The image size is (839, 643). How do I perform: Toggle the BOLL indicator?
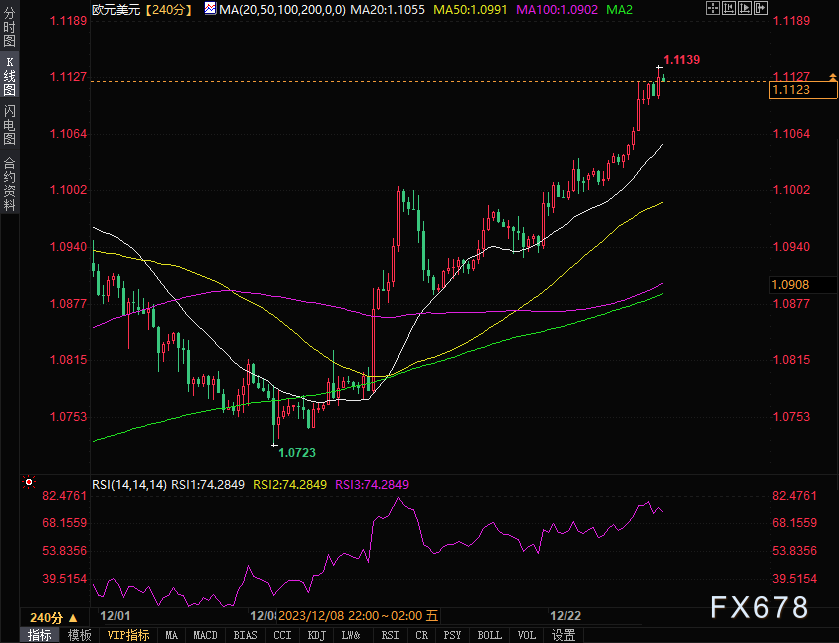click(x=489, y=635)
